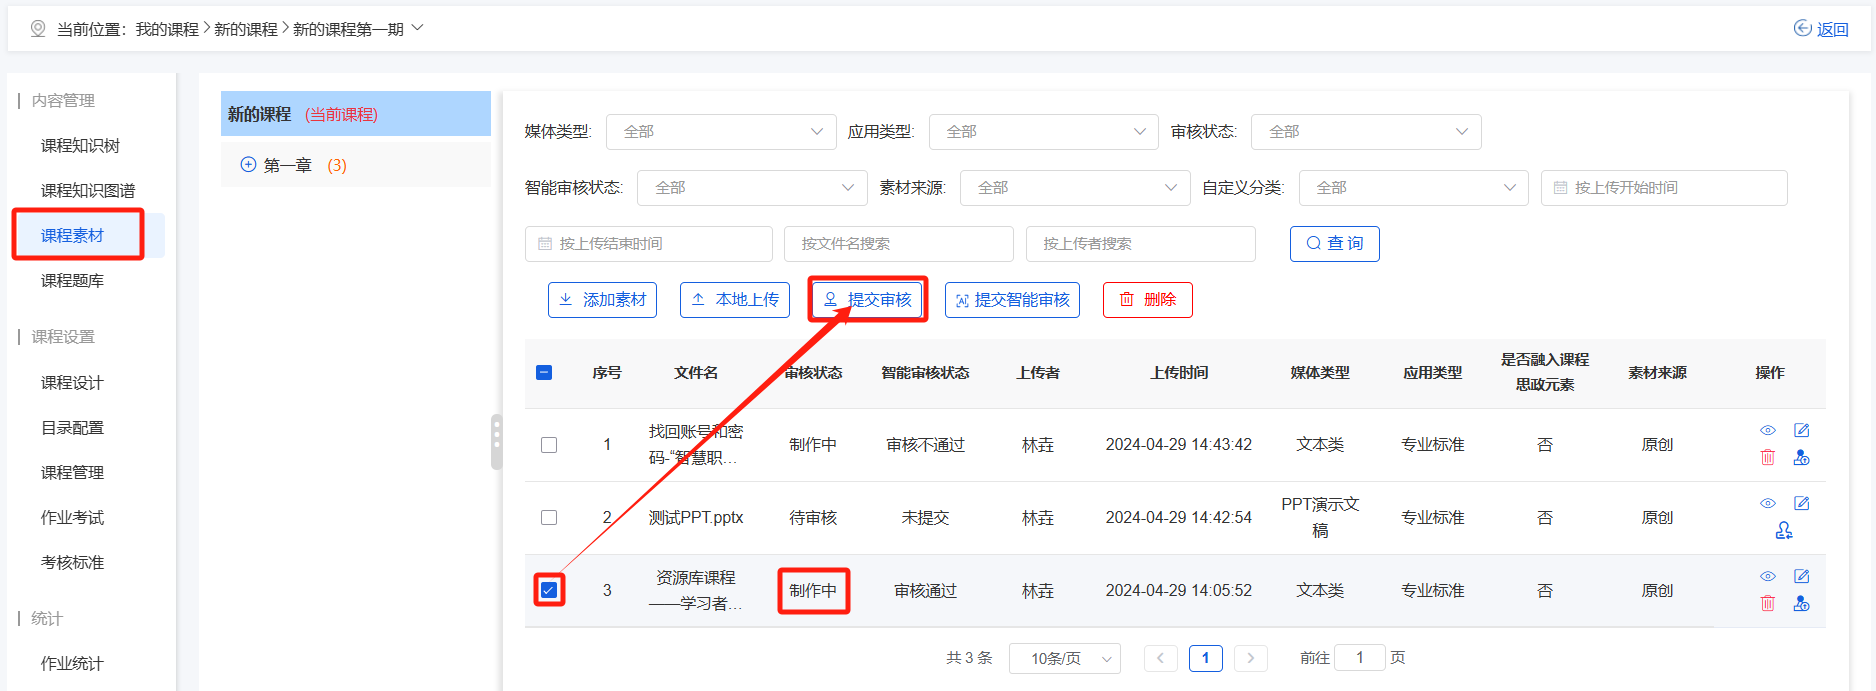
Task: Click the 前往 page number input
Action: pyautogui.click(x=1360, y=658)
